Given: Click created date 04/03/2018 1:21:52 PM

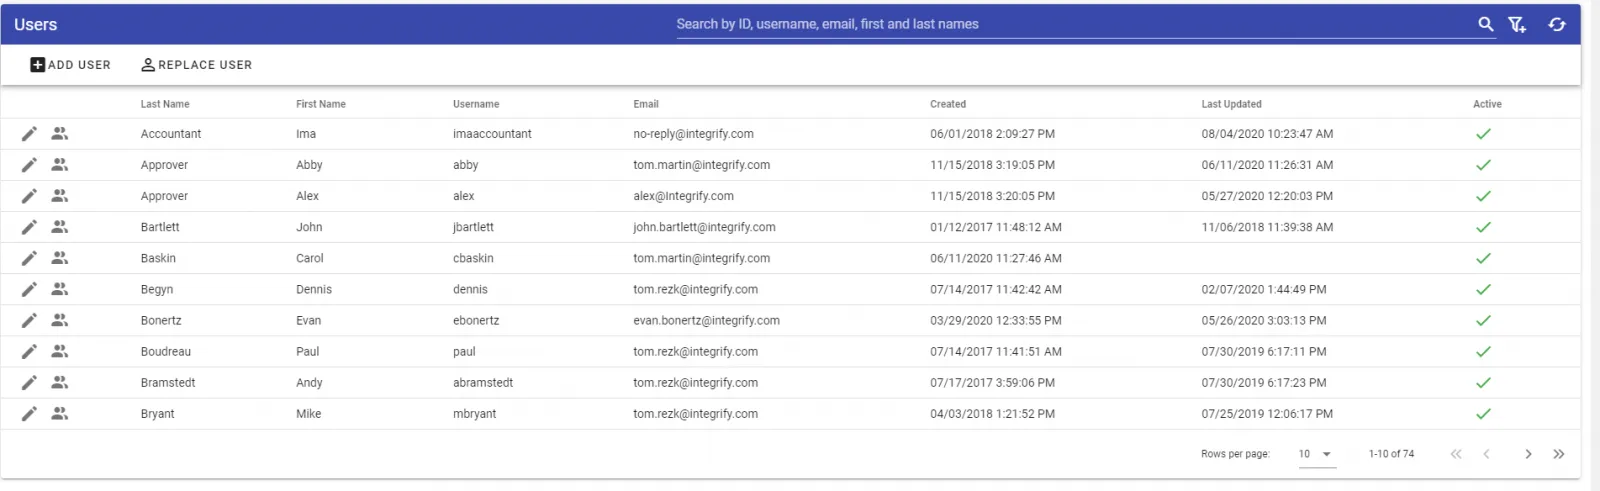Looking at the screenshot, I should 992,414.
